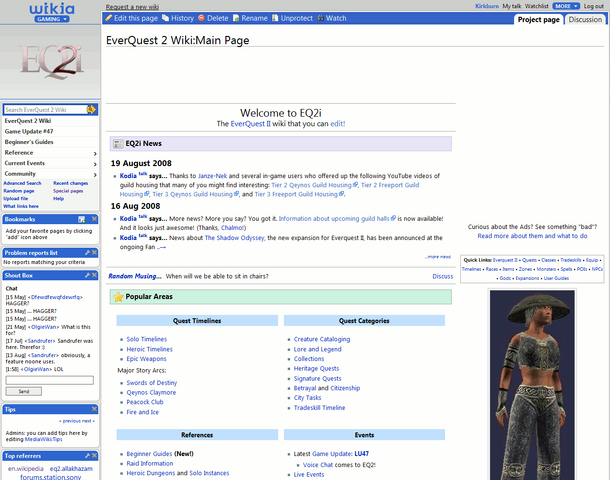This screenshot has width=610, height=480.
Task: Close the Shout Box widget
Action: point(94,275)
